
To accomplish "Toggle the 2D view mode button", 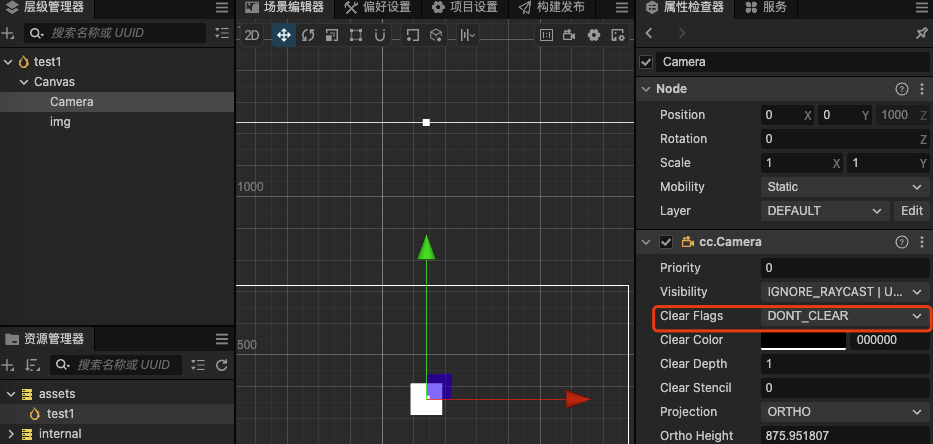I will pyautogui.click(x=252, y=35).
